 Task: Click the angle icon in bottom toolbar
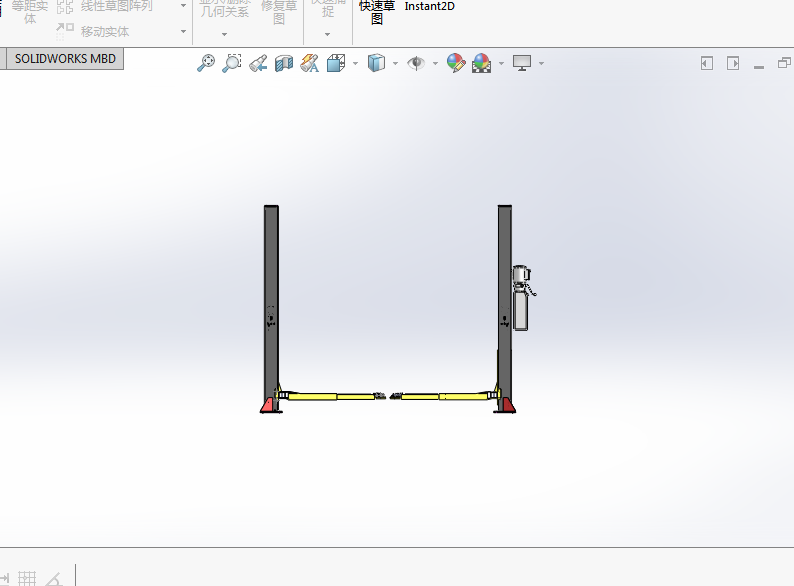[54, 579]
